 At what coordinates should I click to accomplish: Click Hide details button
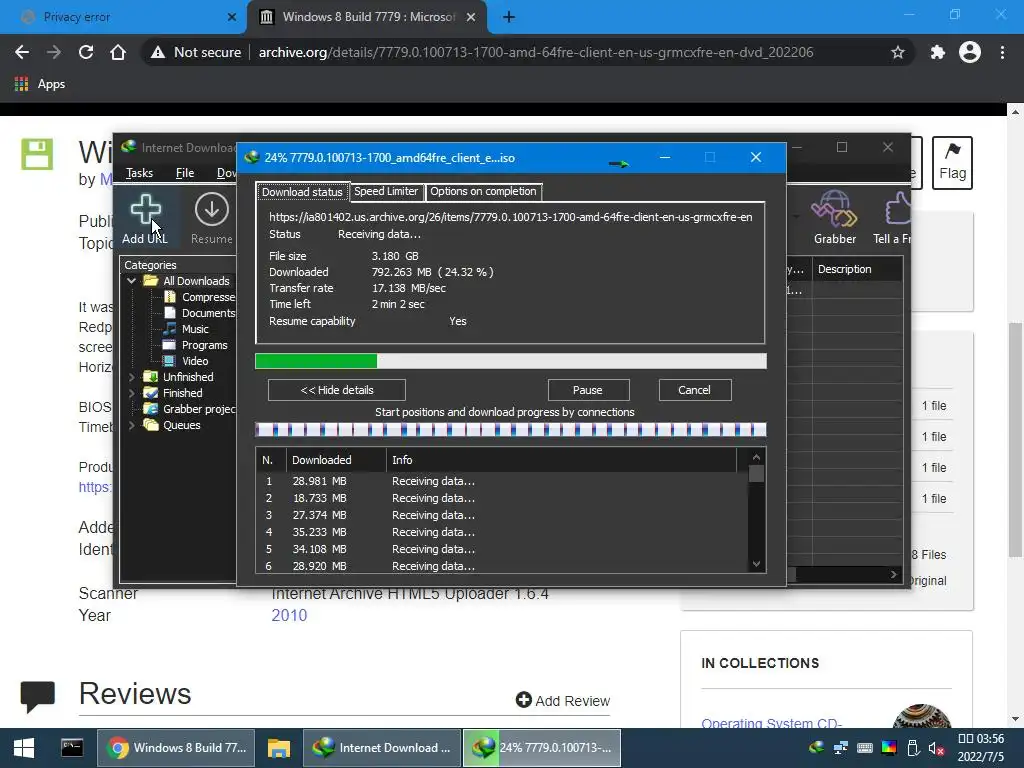pyautogui.click(x=337, y=390)
